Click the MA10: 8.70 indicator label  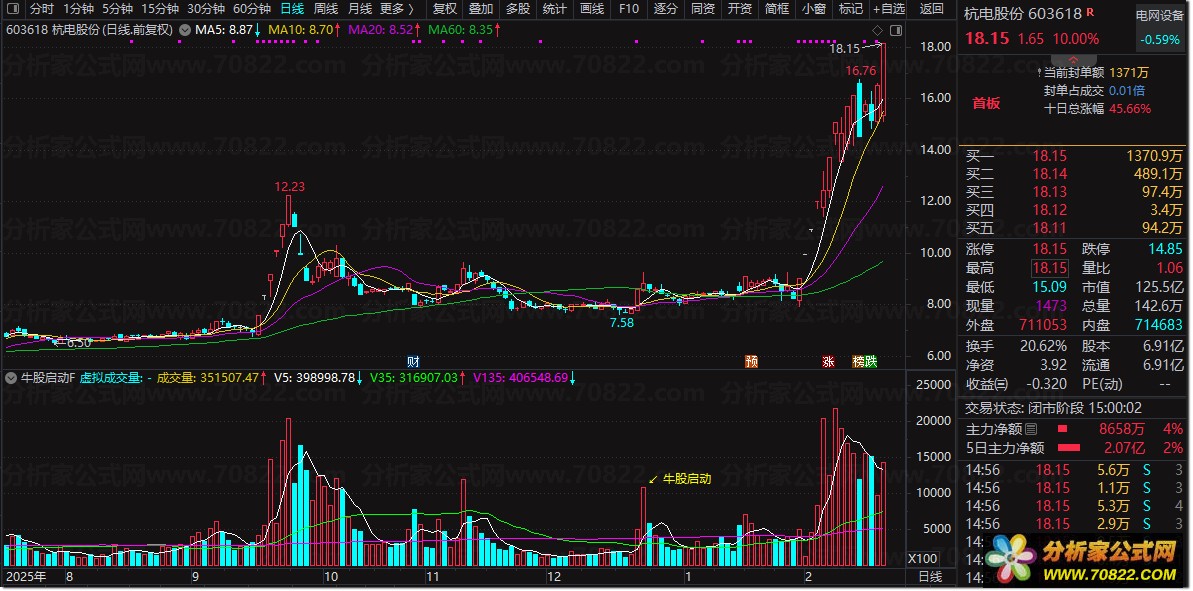click(x=299, y=30)
